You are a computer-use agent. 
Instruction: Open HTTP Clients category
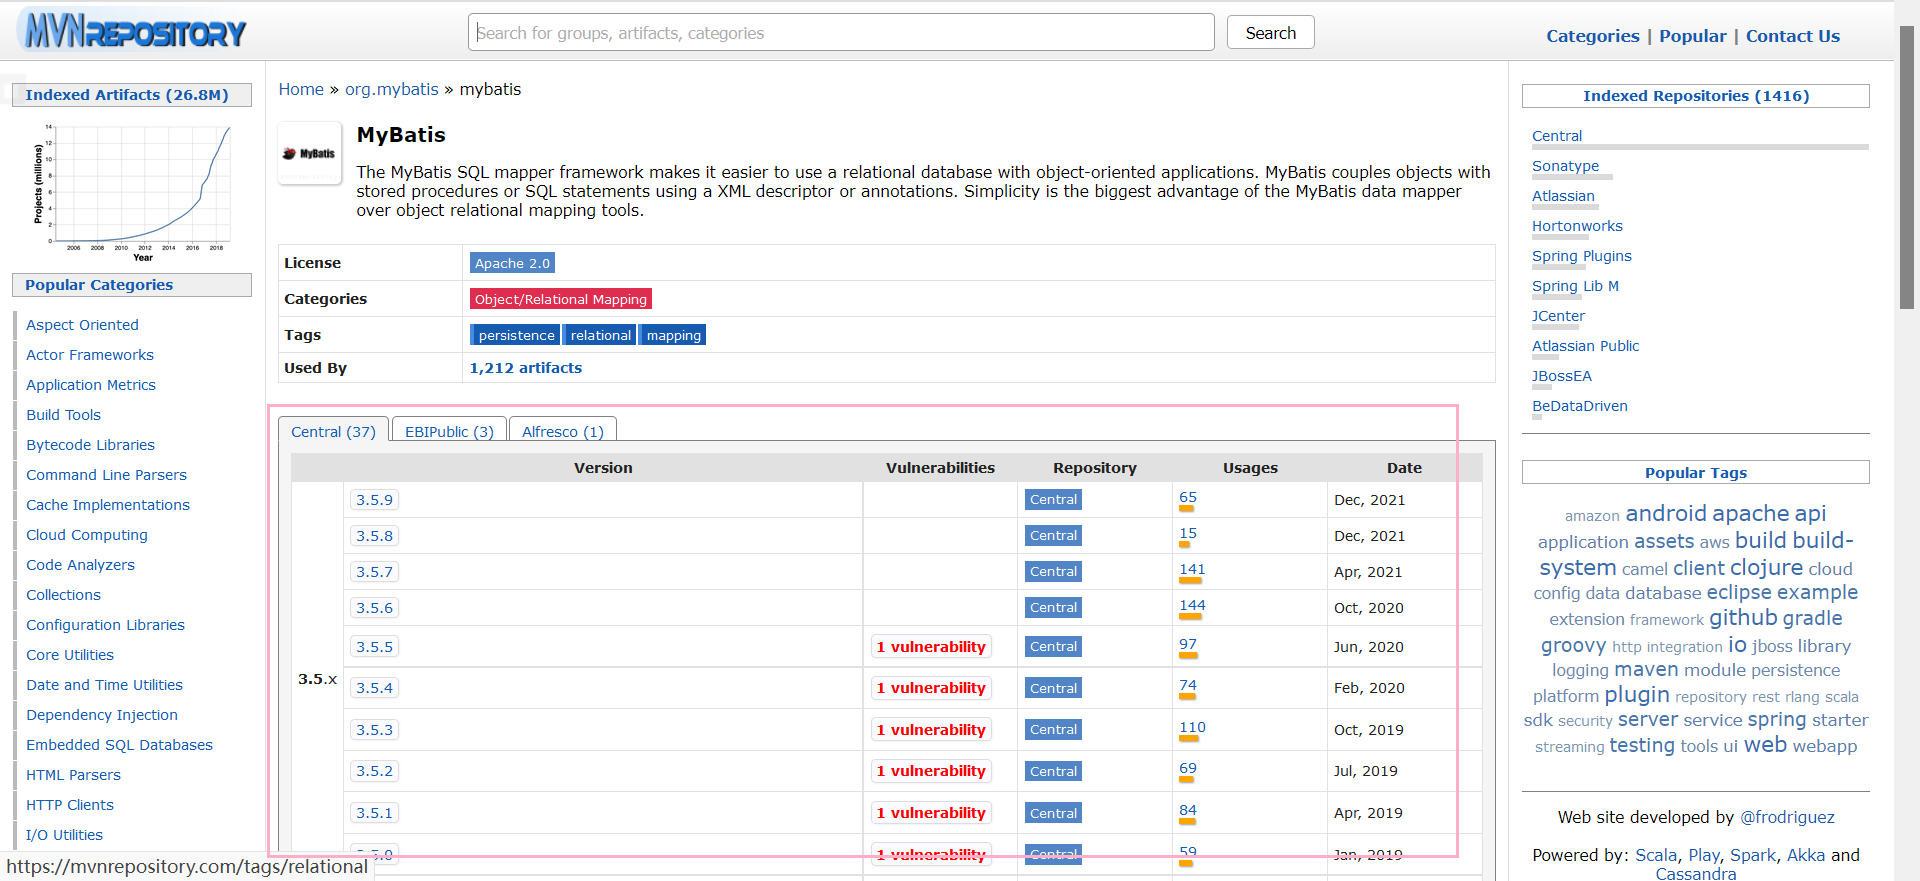(70, 805)
